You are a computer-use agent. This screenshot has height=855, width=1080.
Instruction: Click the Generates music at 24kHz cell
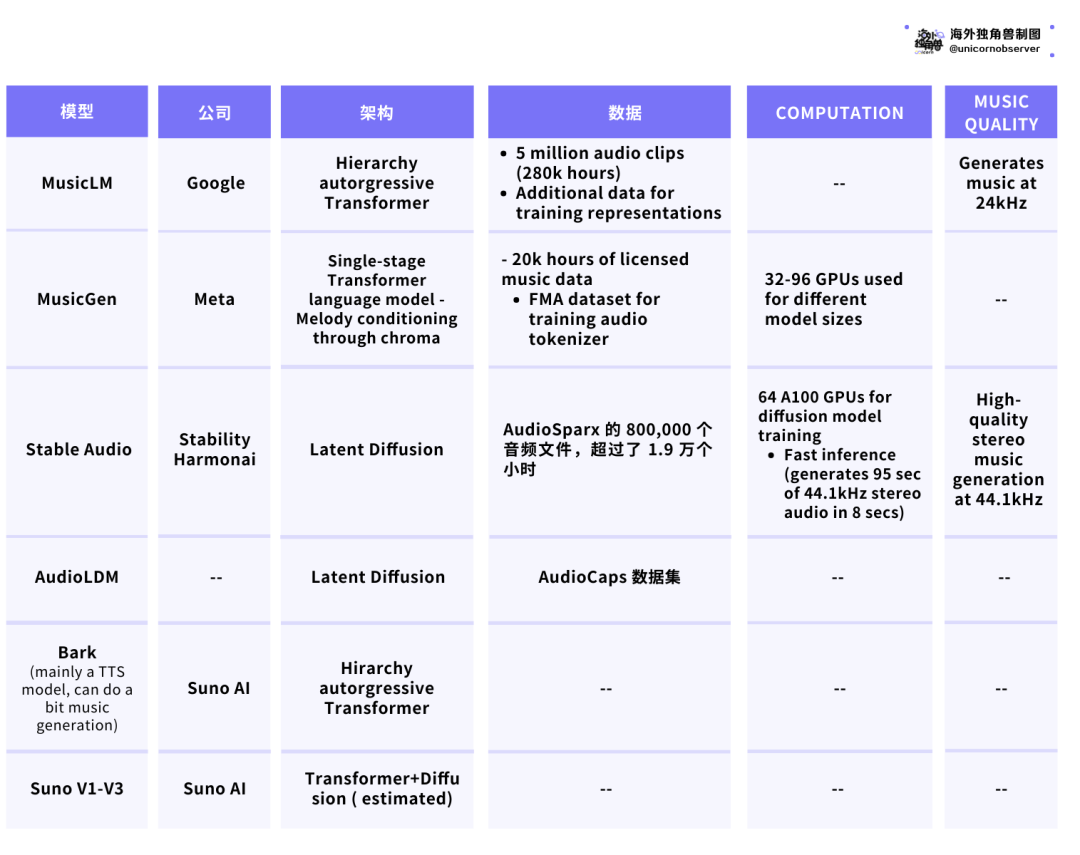click(1001, 183)
